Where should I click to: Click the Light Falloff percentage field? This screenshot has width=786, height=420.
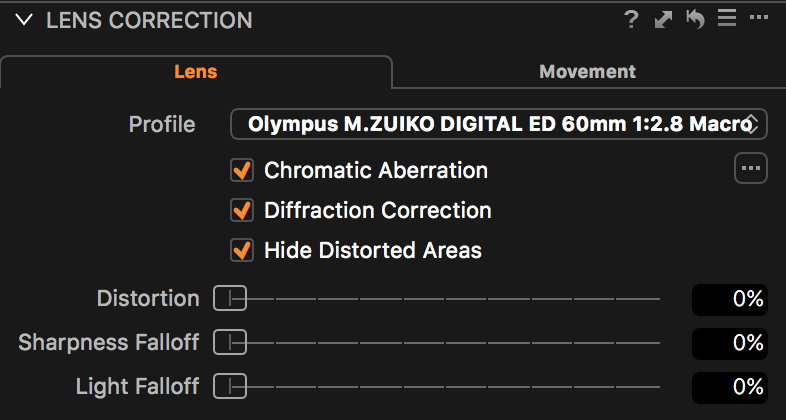730,387
